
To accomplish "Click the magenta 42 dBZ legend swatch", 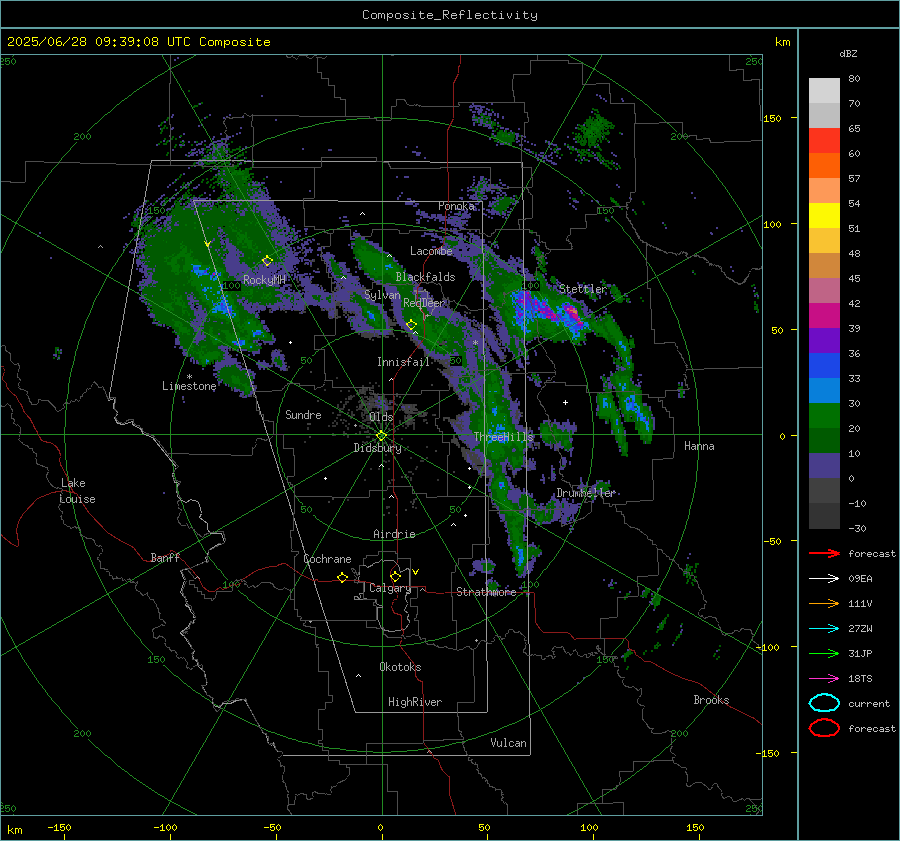I will coord(824,315).
